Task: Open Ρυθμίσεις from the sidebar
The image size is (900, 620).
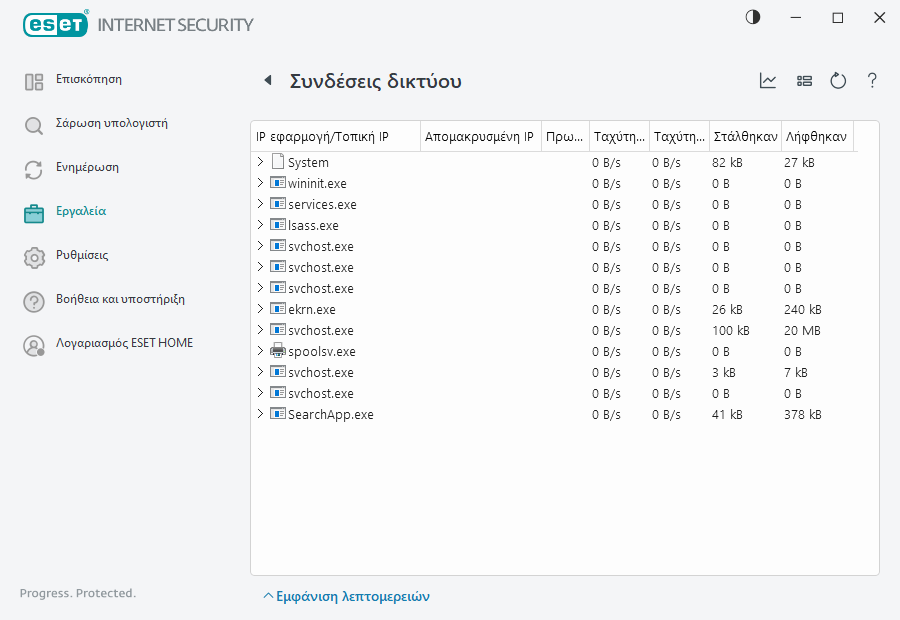Action: [x=81, y=256]
